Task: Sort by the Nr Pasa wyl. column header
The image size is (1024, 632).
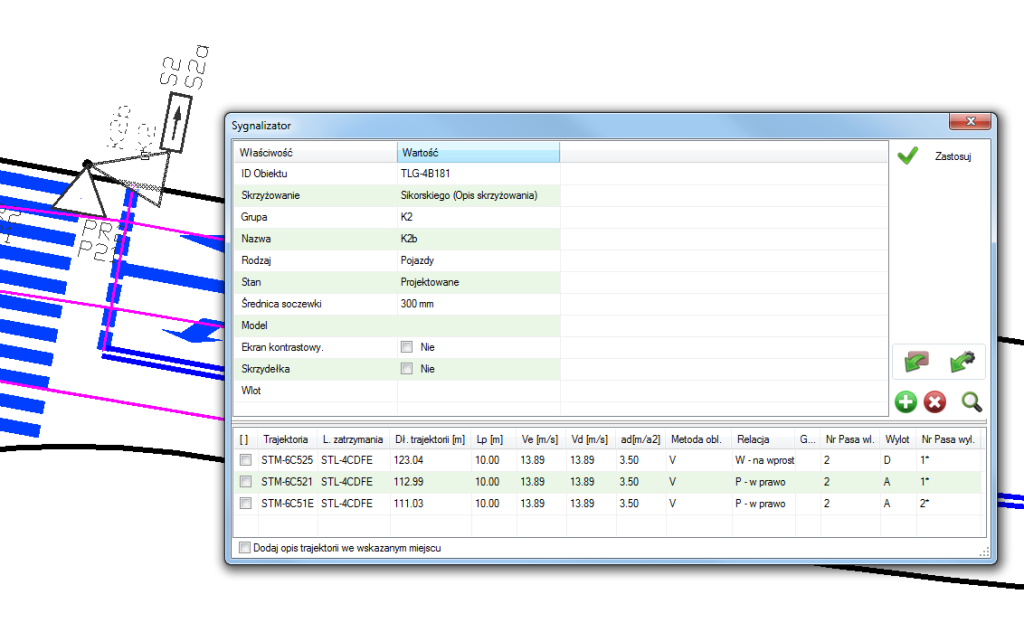Action: tap(949, 439)
